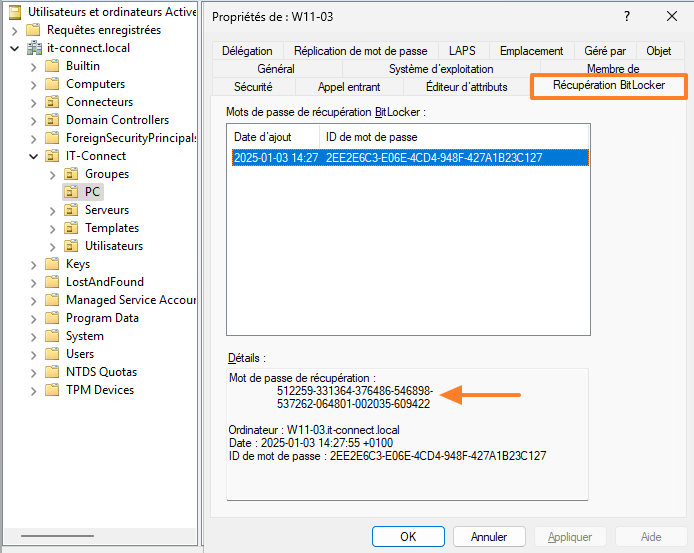Switch to the LAPS tab
The width and height of the screenshot is (694, 553).
click(463, 51)
